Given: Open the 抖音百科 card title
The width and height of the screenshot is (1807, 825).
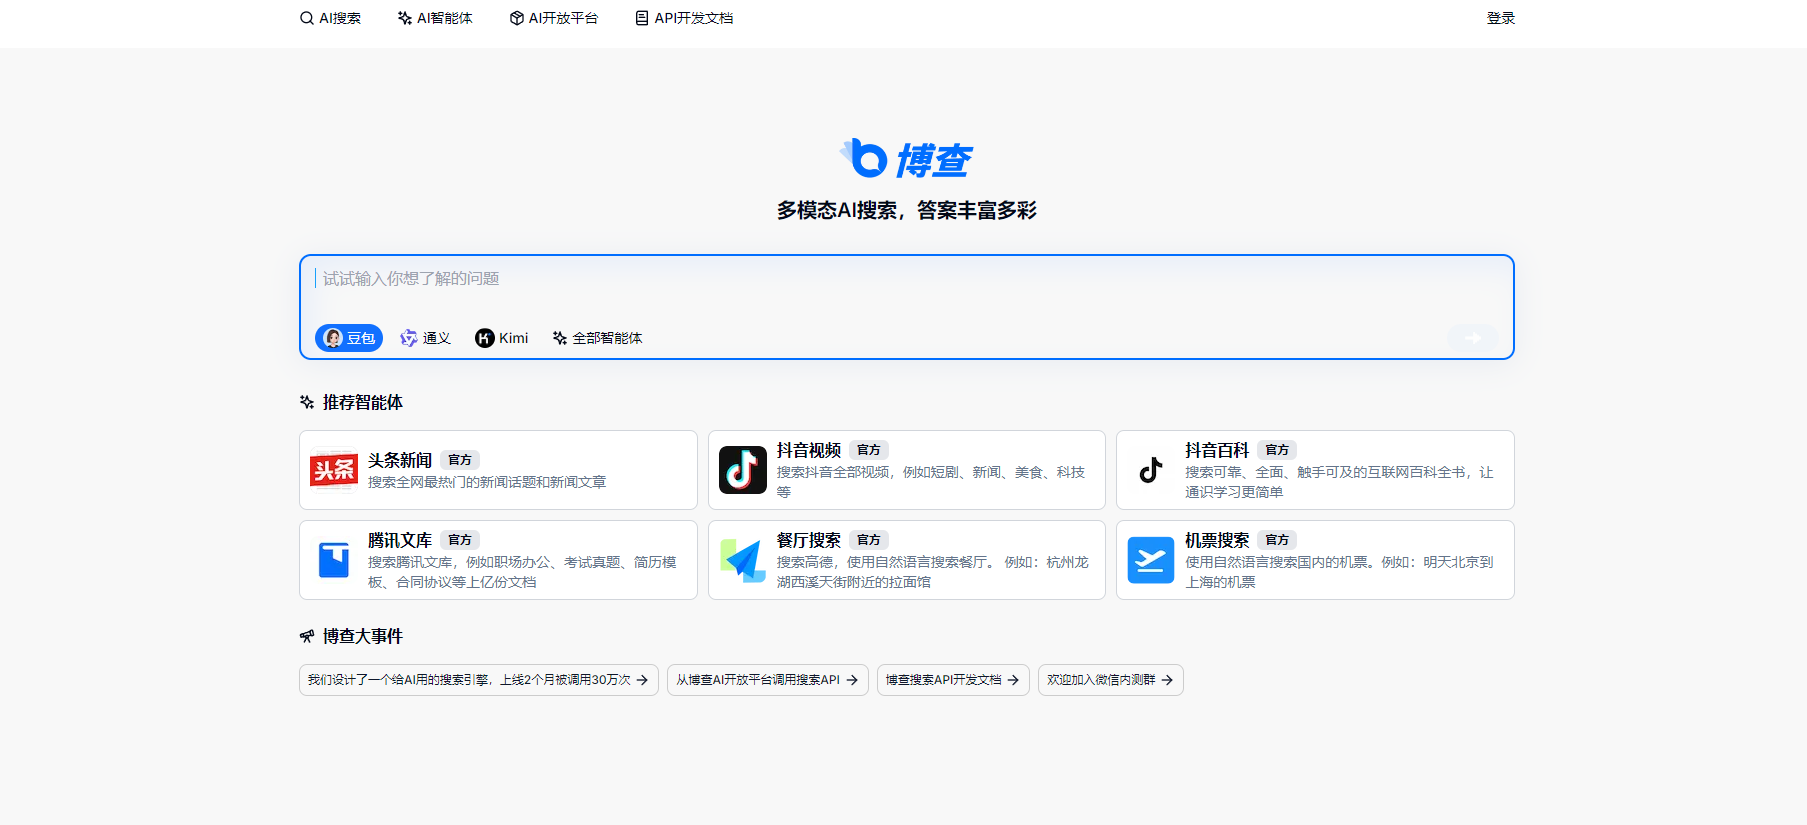Looking at the screenshot, I should [1217, 450].
